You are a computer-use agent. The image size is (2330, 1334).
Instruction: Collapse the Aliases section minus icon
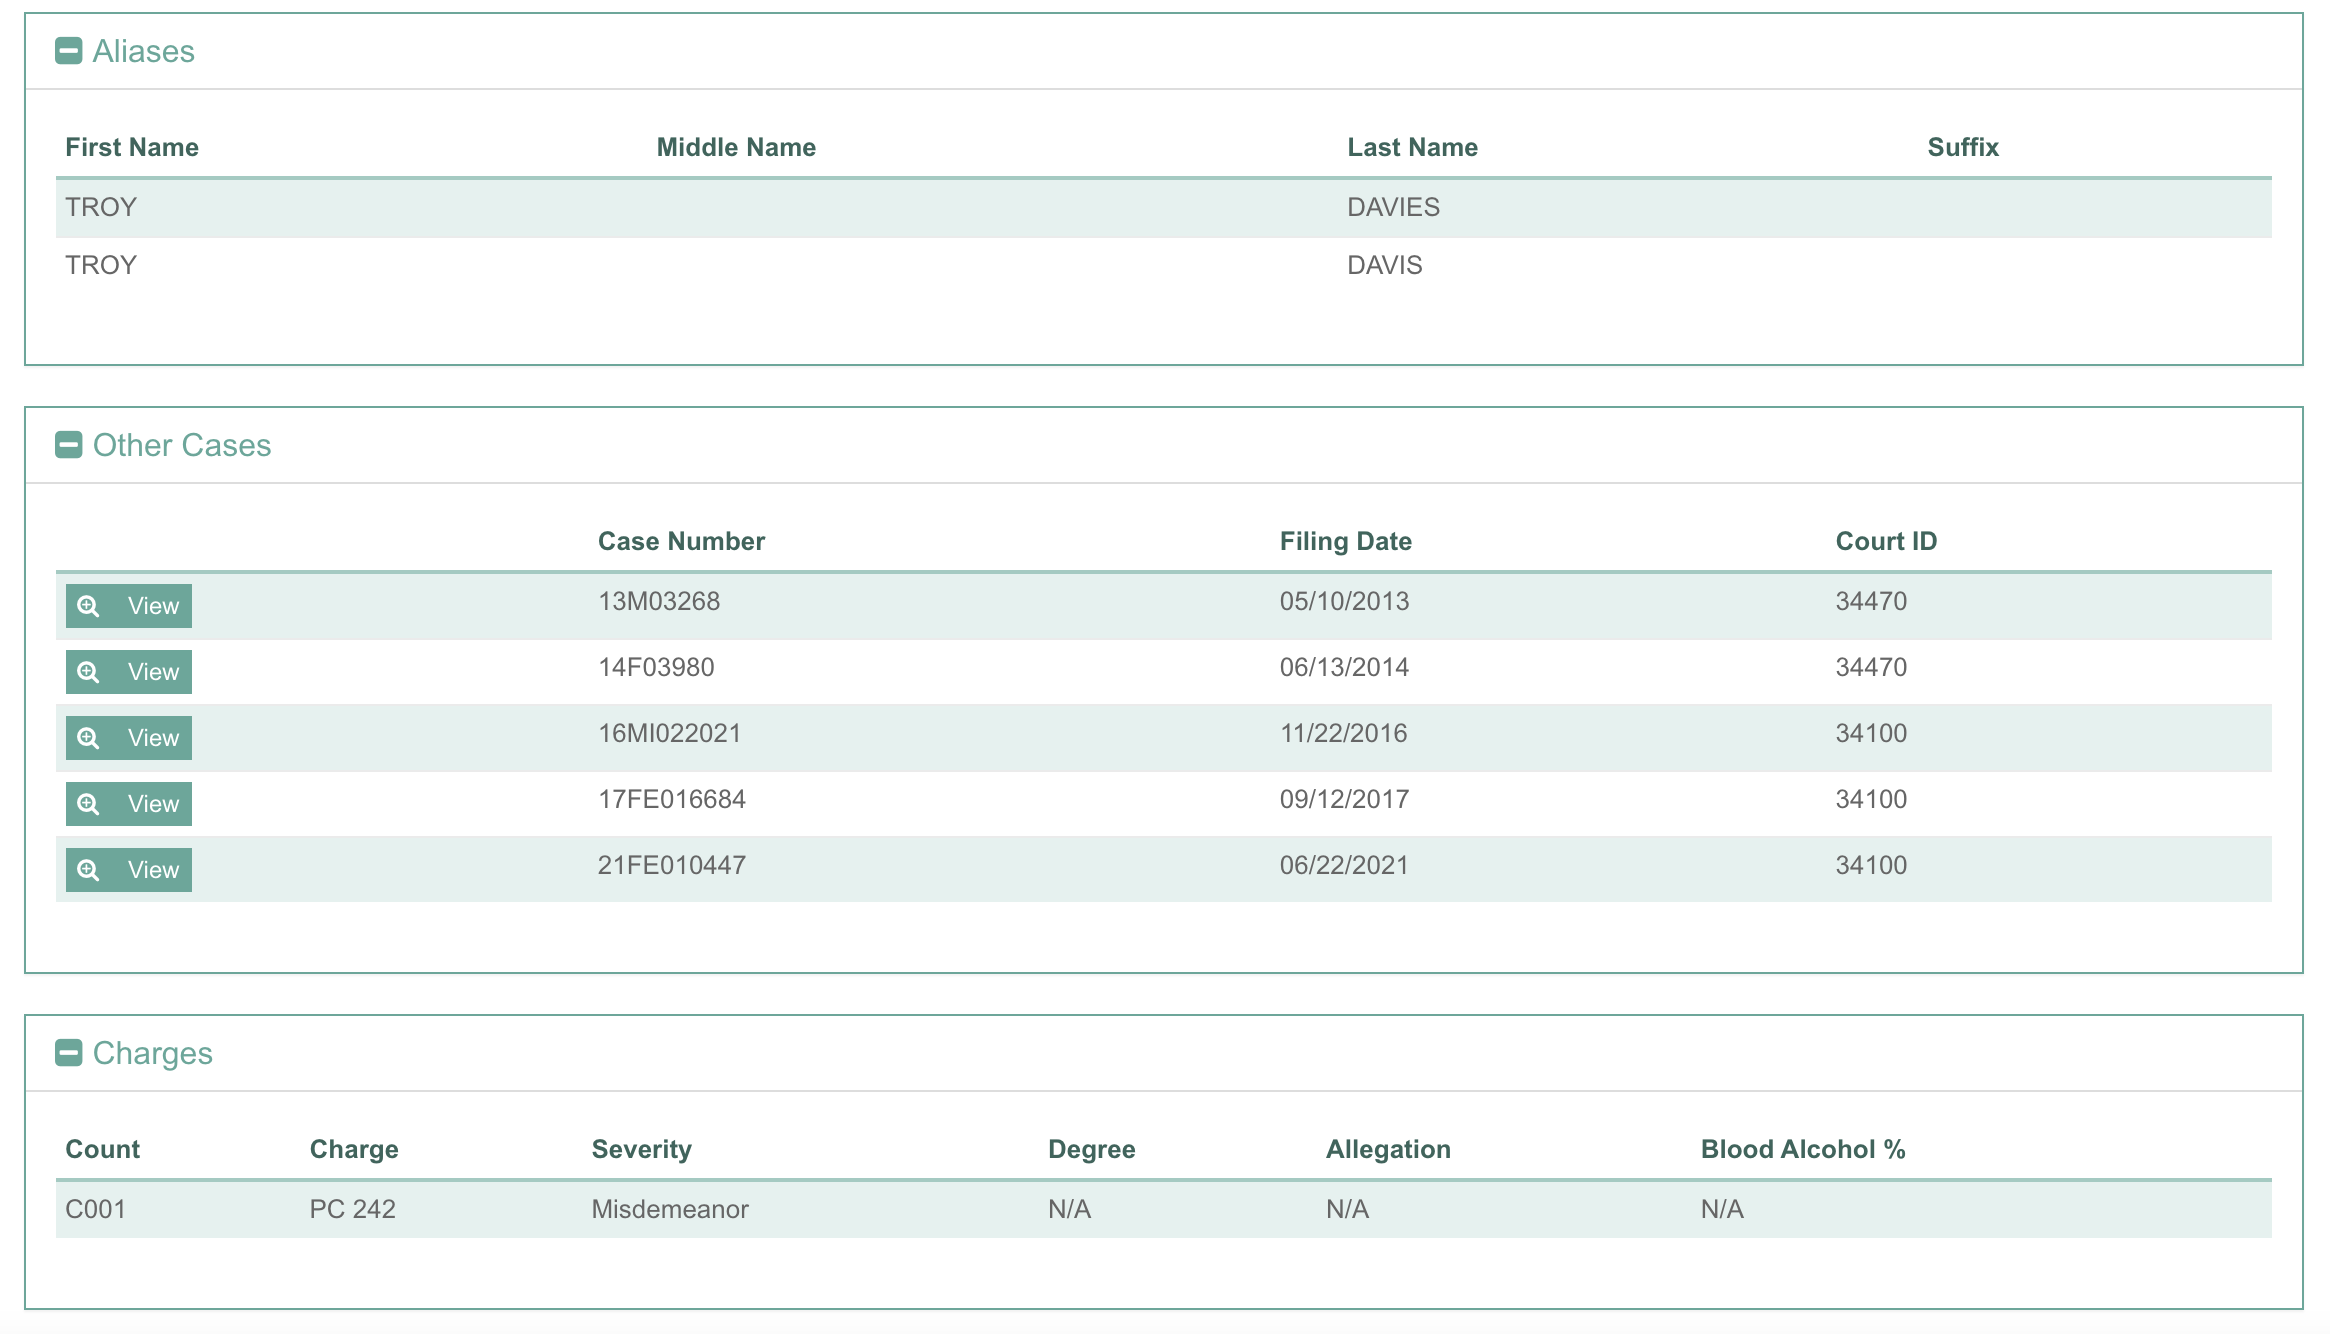click(68, 51)
